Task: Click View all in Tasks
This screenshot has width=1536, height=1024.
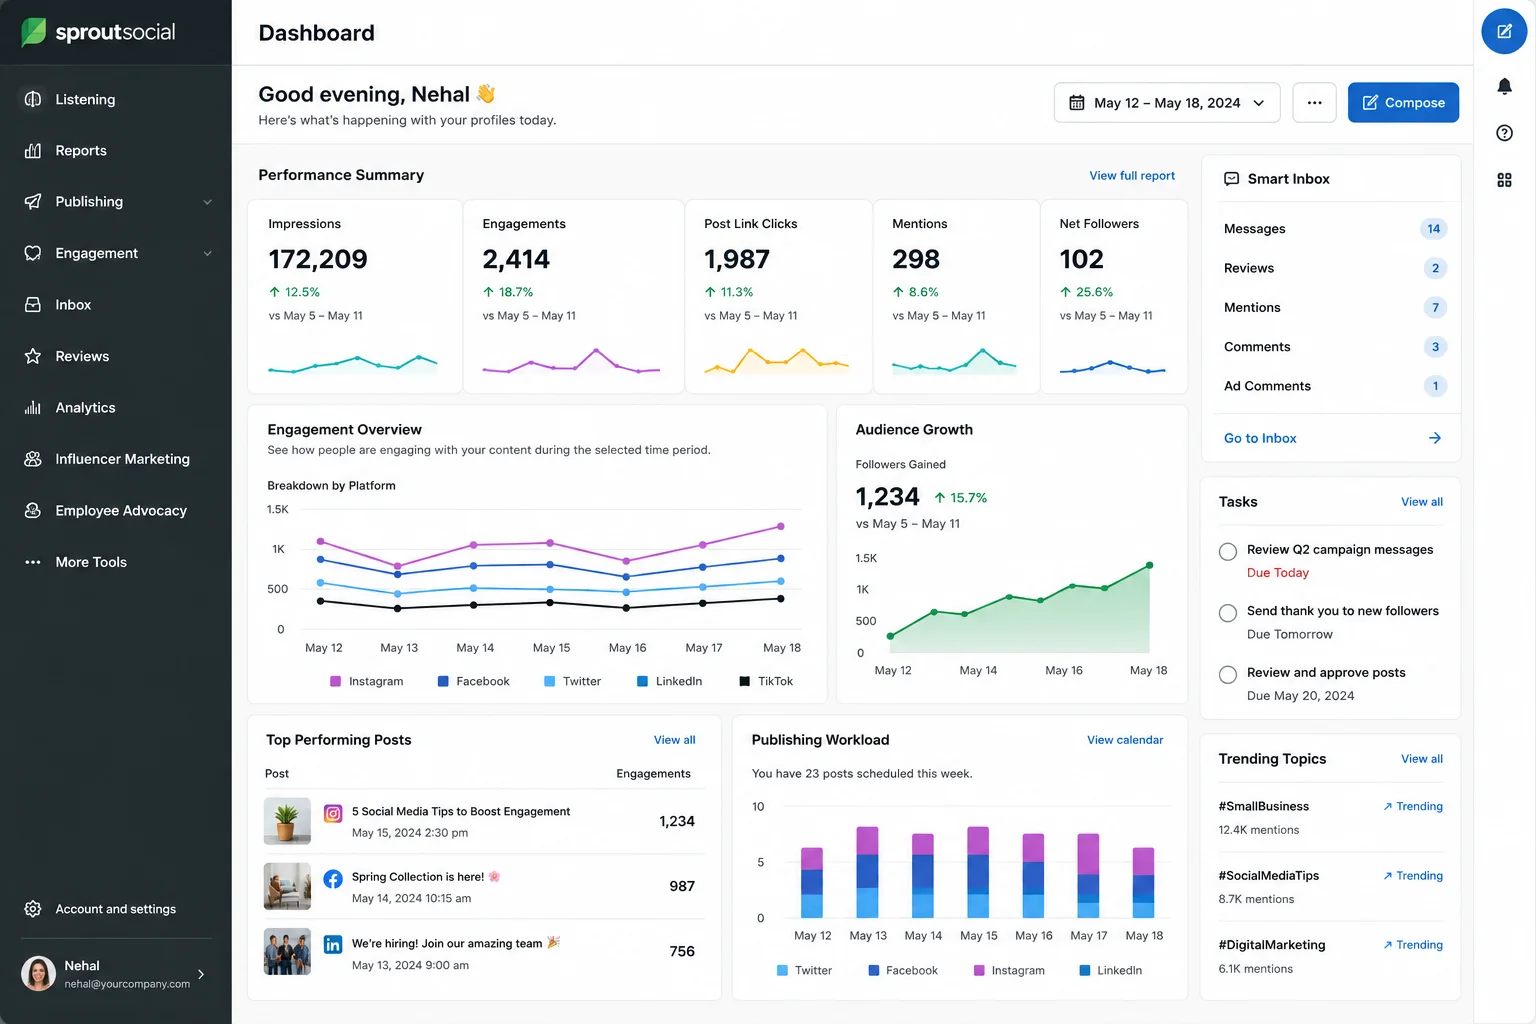Action: (x=1422, y=502)
